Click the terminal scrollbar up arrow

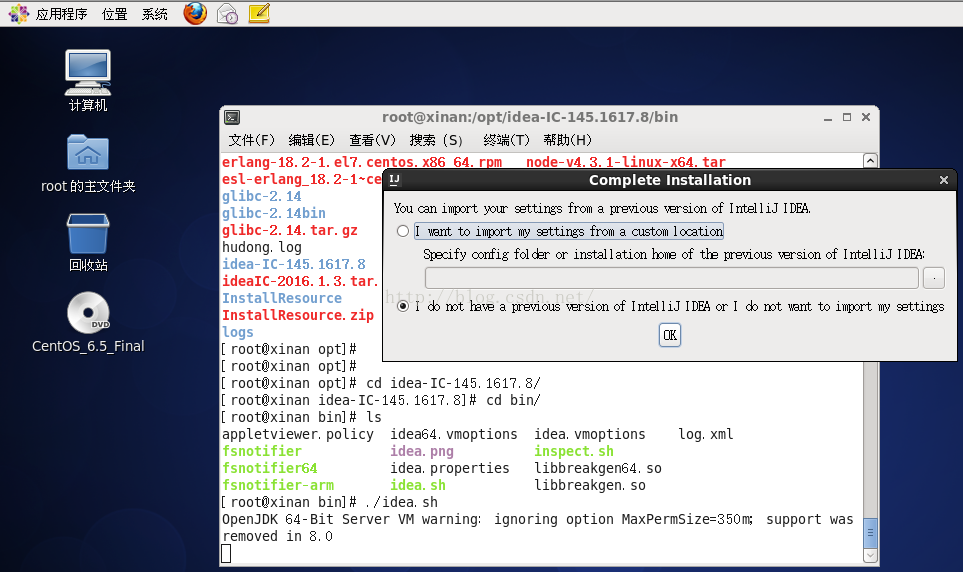click(x=870, y=161)
